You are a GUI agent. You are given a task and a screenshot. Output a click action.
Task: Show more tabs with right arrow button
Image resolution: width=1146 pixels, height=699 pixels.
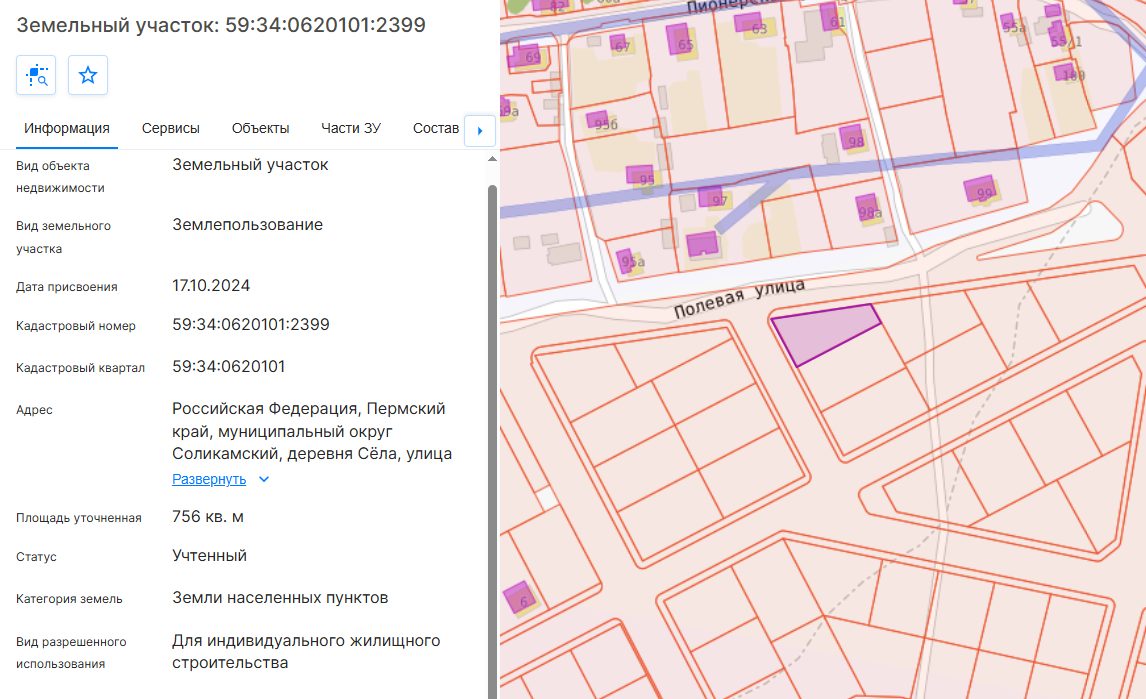coord(480,131)
